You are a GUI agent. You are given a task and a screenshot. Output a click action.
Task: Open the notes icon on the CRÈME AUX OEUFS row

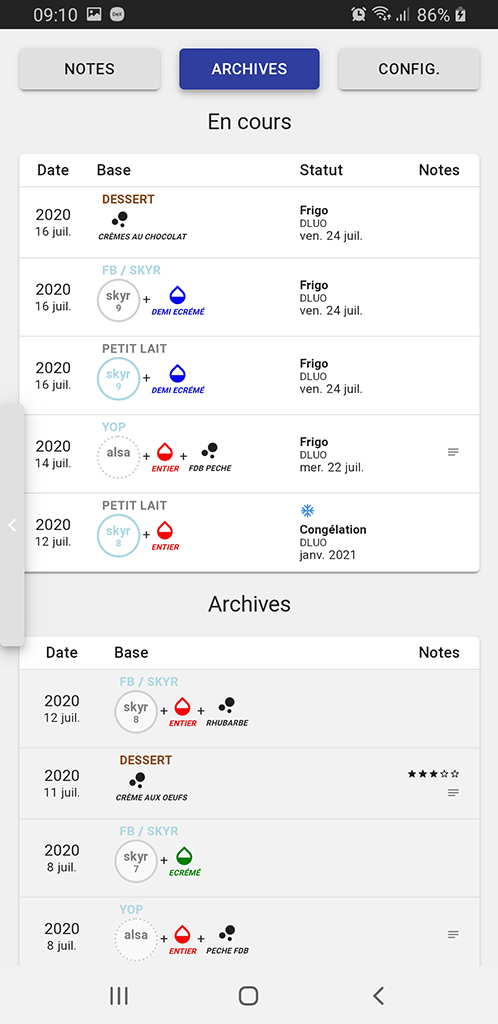(x=453, y=792)
